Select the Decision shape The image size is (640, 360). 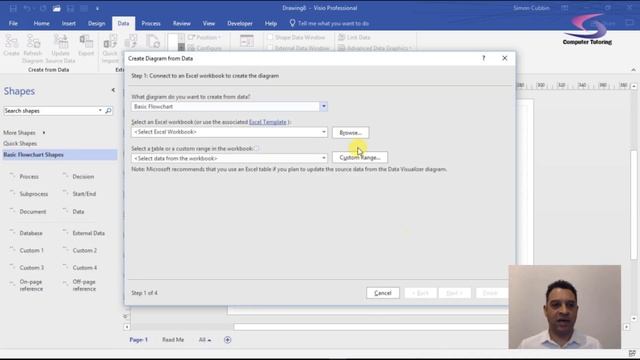[x=78, y=176]
